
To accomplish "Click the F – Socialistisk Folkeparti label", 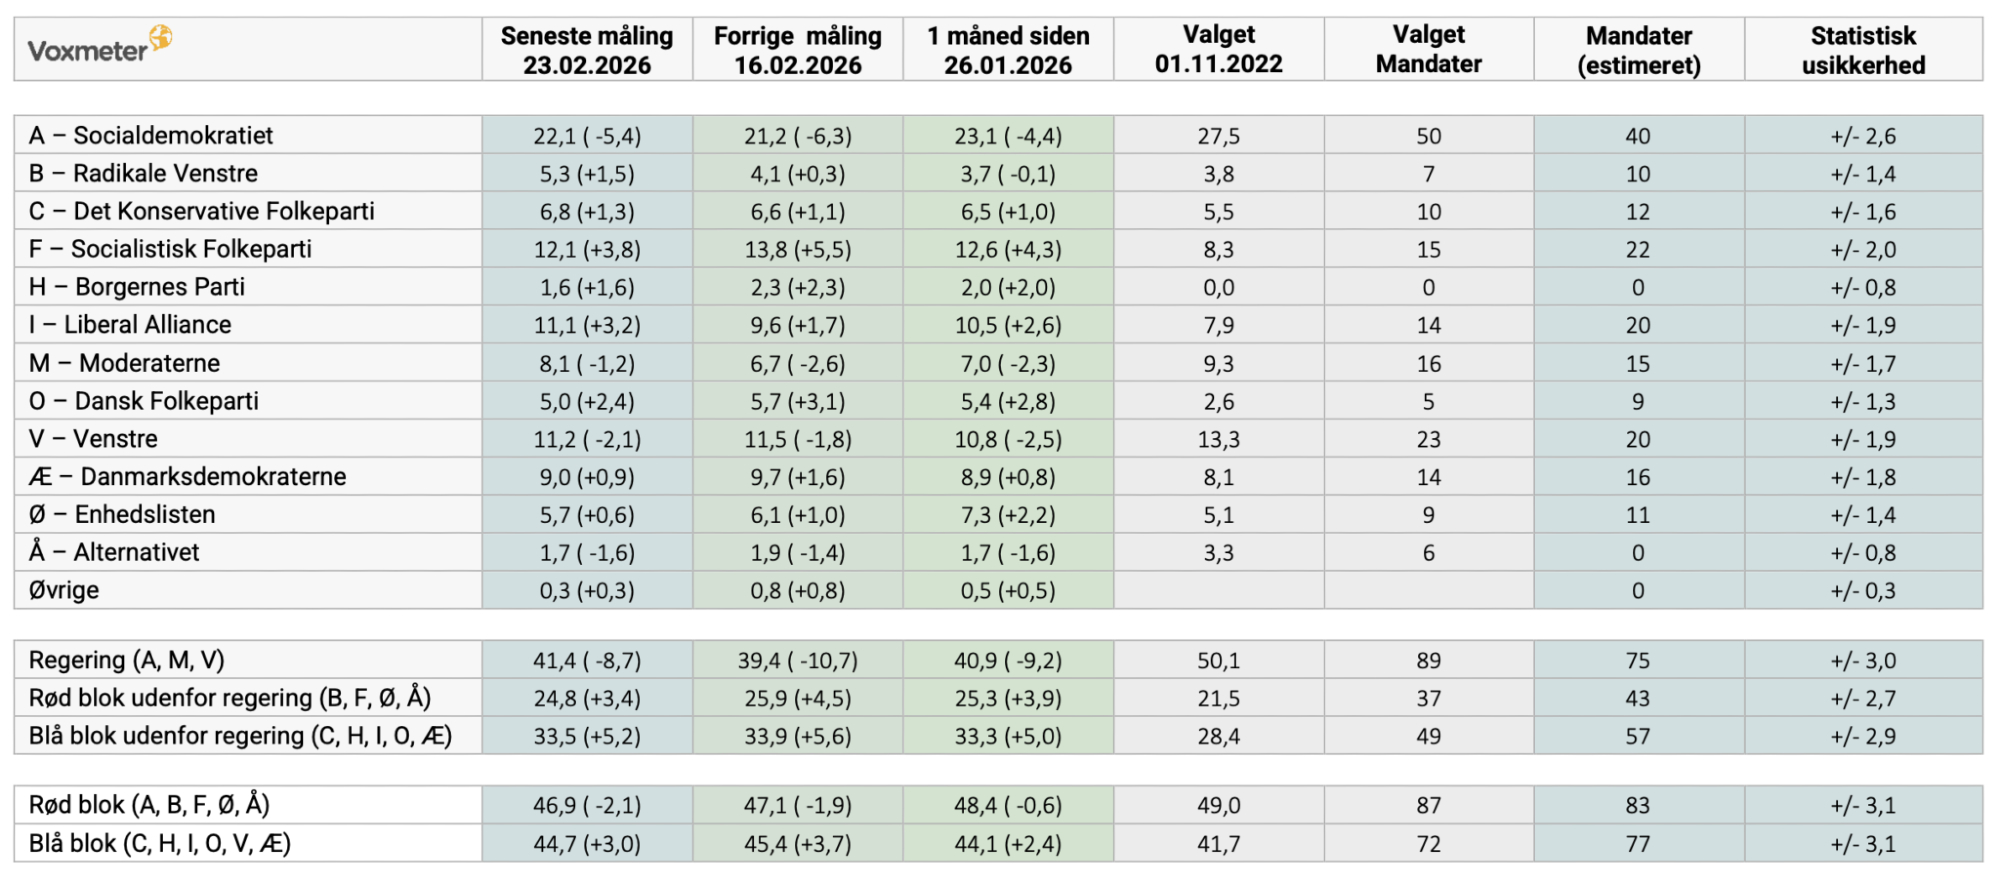I will click(x=170, y=249).
